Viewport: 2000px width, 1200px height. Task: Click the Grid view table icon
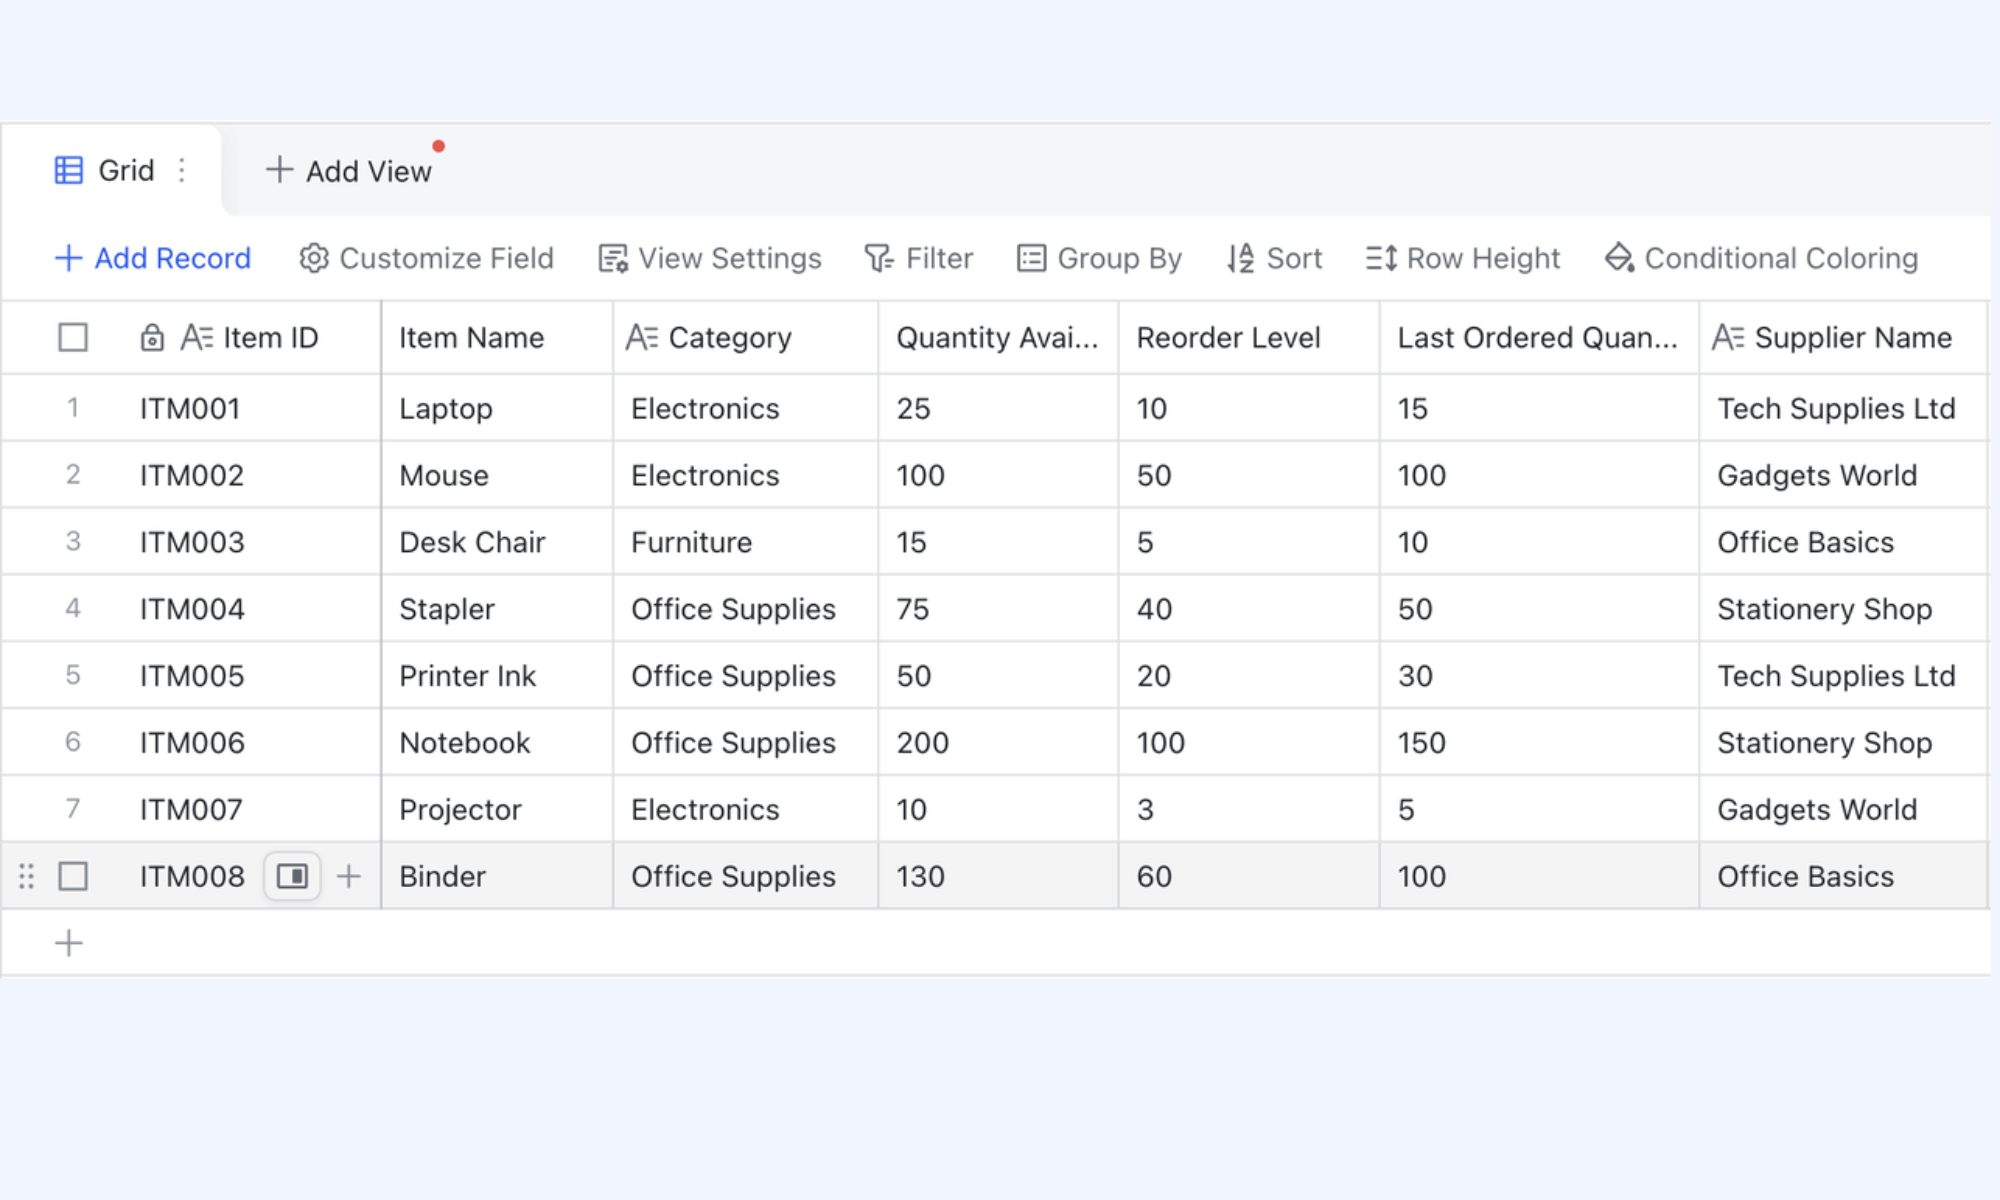tap(69, 171)
